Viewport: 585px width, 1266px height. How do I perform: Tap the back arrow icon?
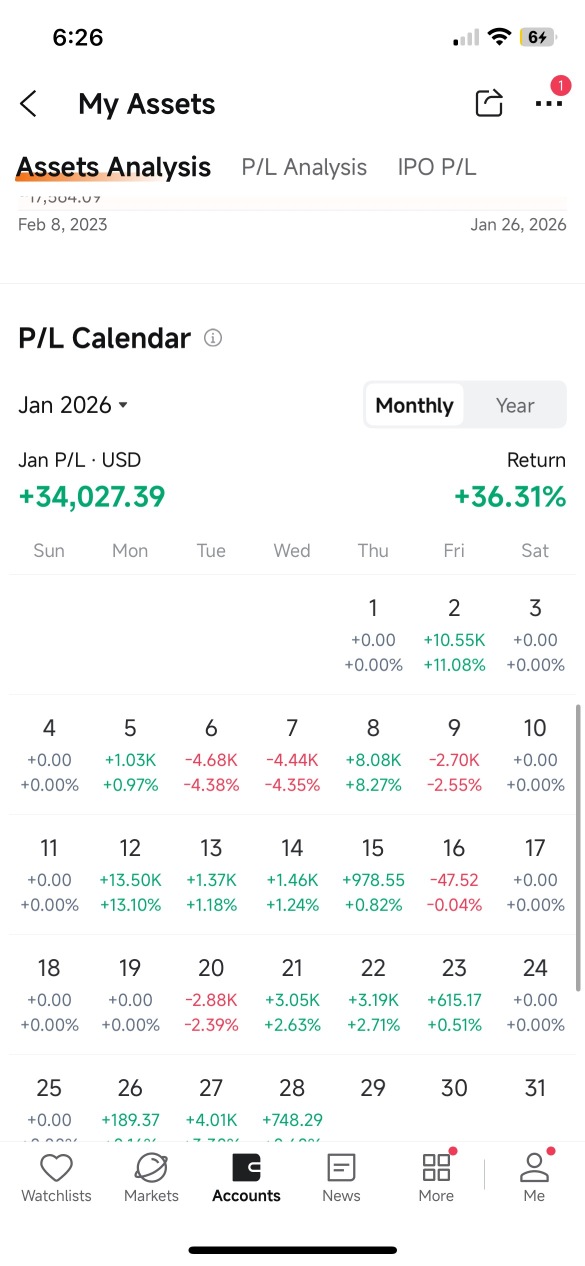tap(28, 103)
